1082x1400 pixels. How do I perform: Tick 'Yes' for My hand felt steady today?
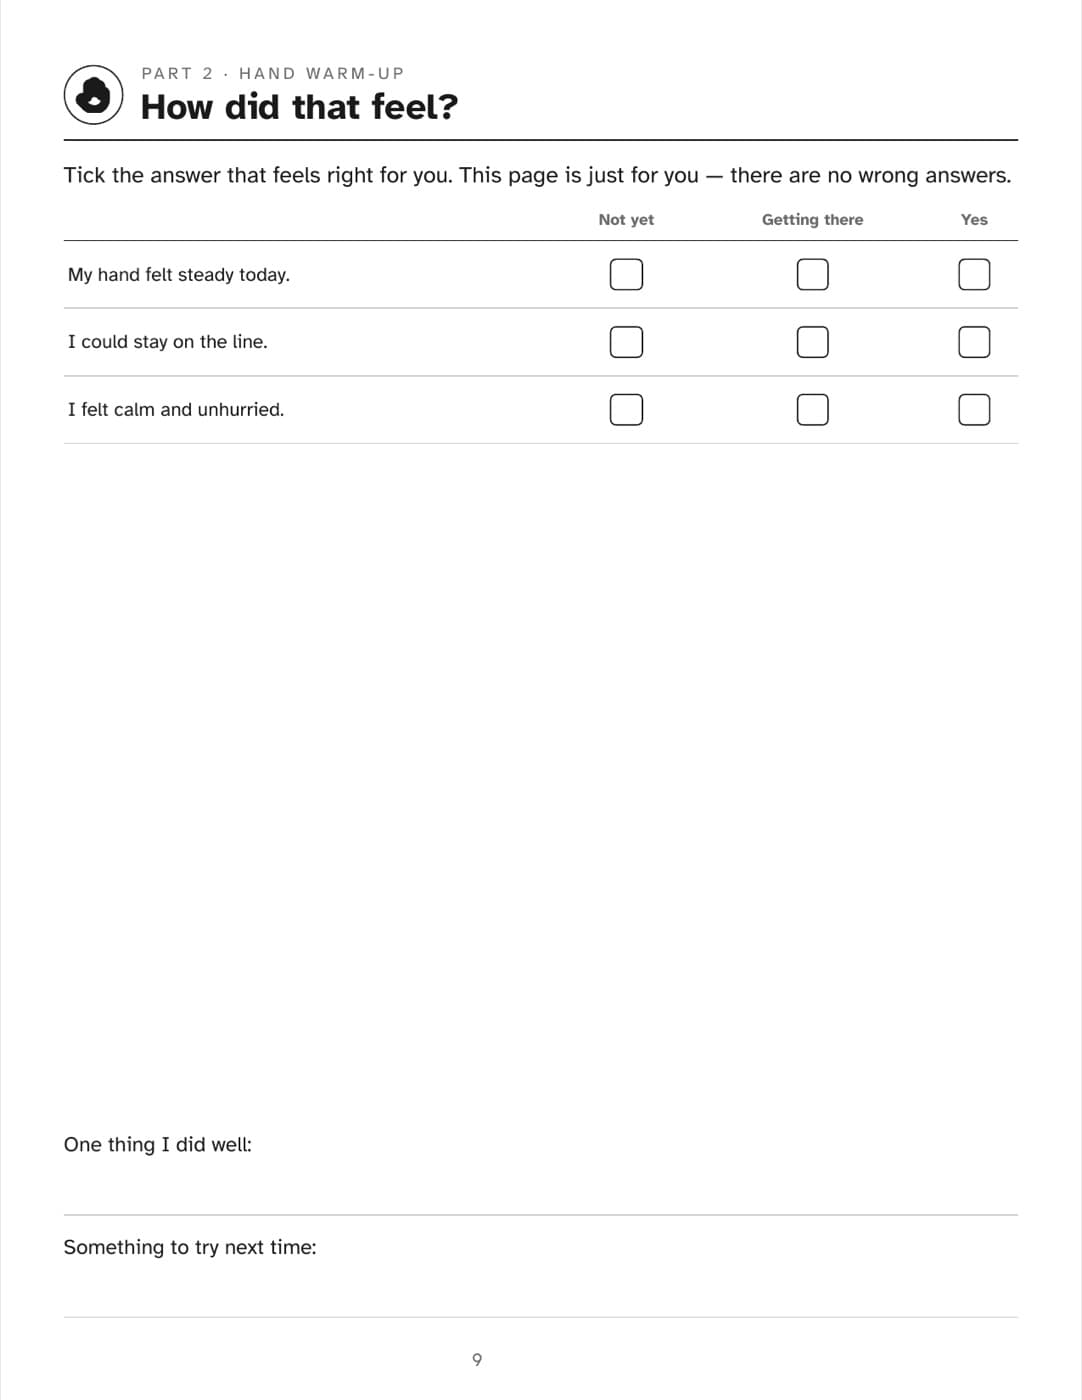click(974, 274)
